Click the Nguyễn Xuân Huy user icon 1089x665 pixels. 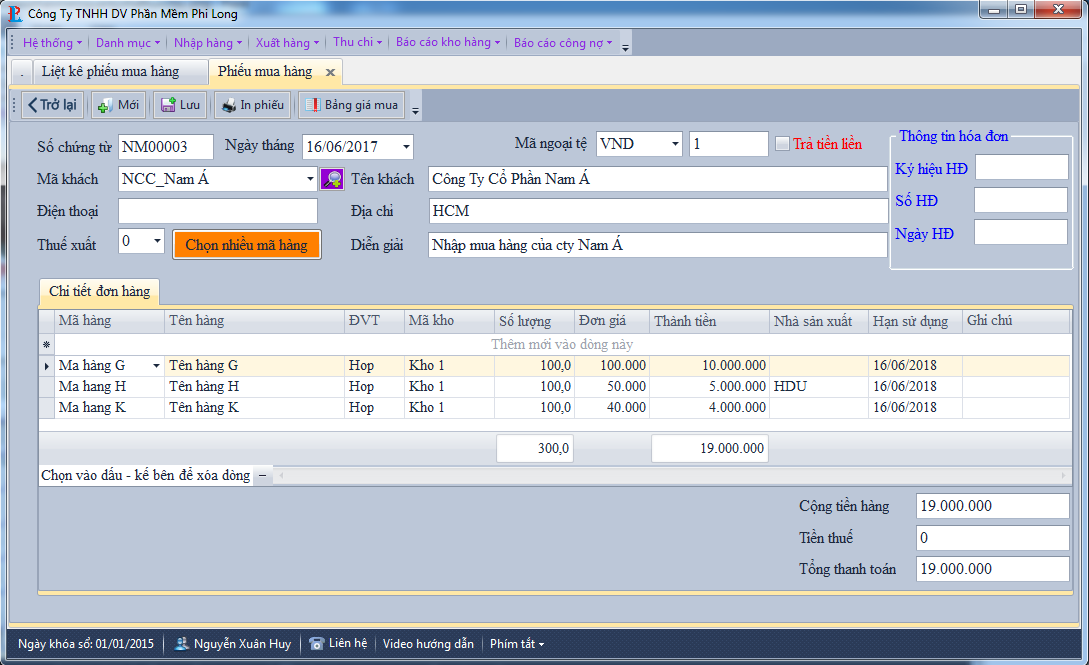181,643
